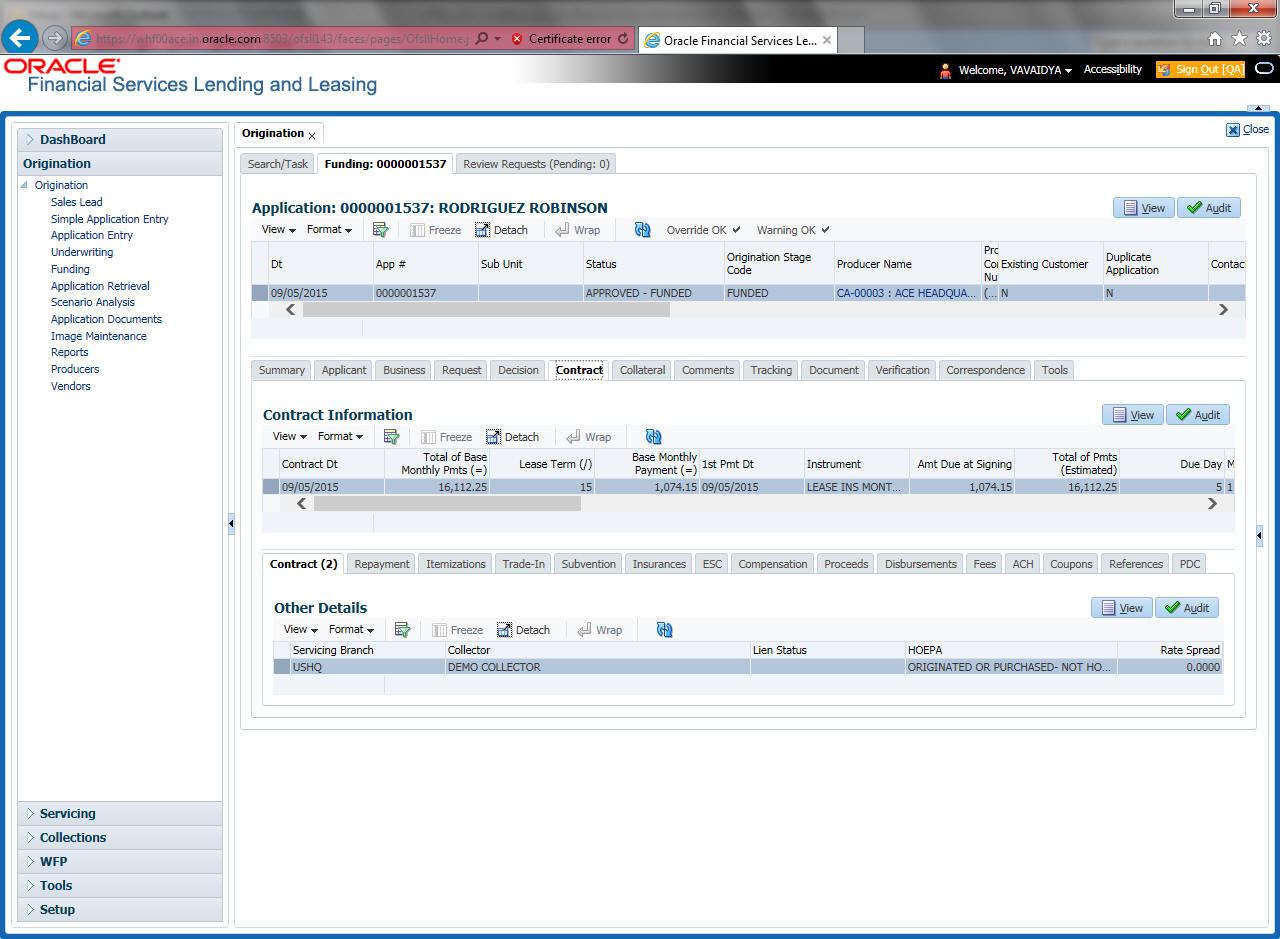
Task: Toggle the Override OK checkmark
Action: (737, 230)
